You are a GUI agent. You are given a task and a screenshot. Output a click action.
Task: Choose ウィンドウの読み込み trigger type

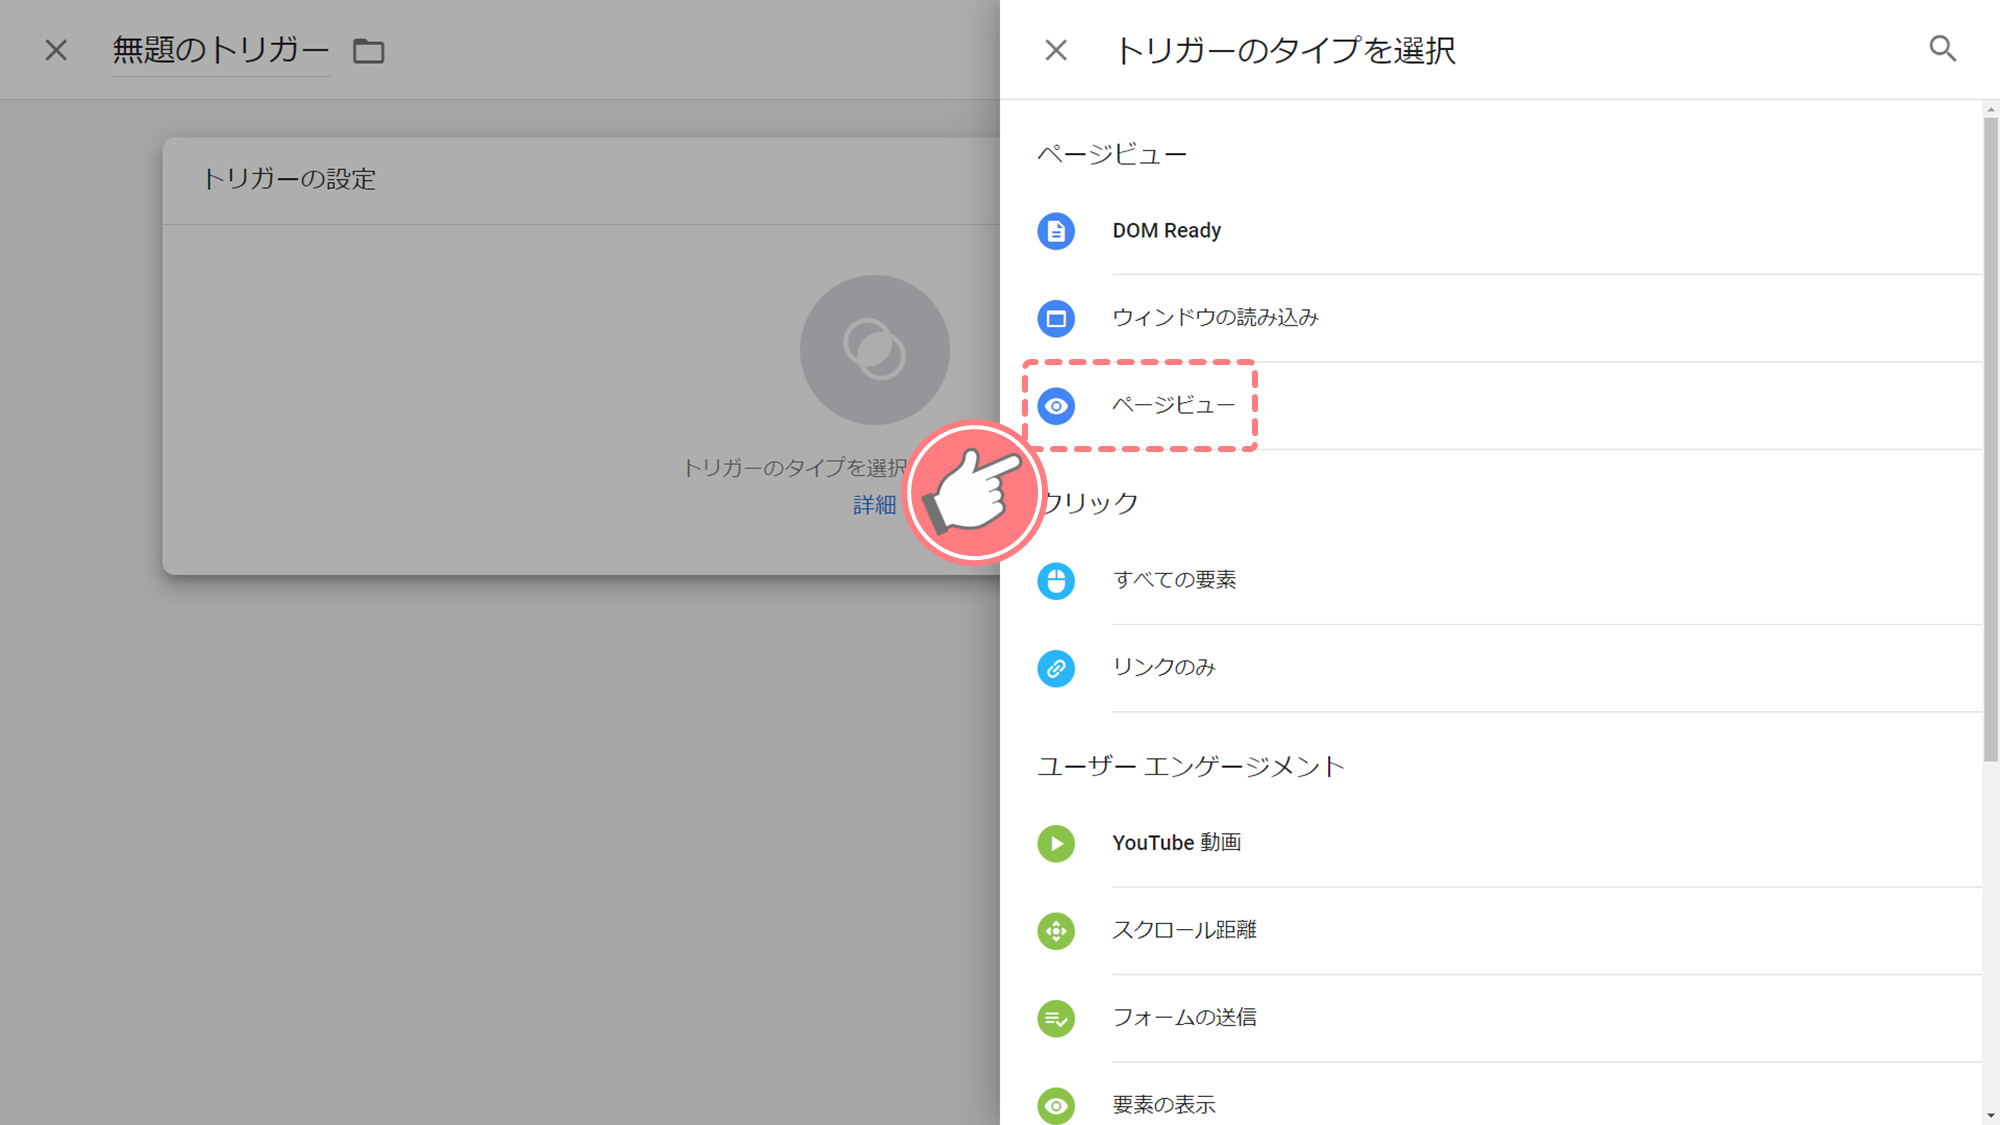[x=1509, y=318]
